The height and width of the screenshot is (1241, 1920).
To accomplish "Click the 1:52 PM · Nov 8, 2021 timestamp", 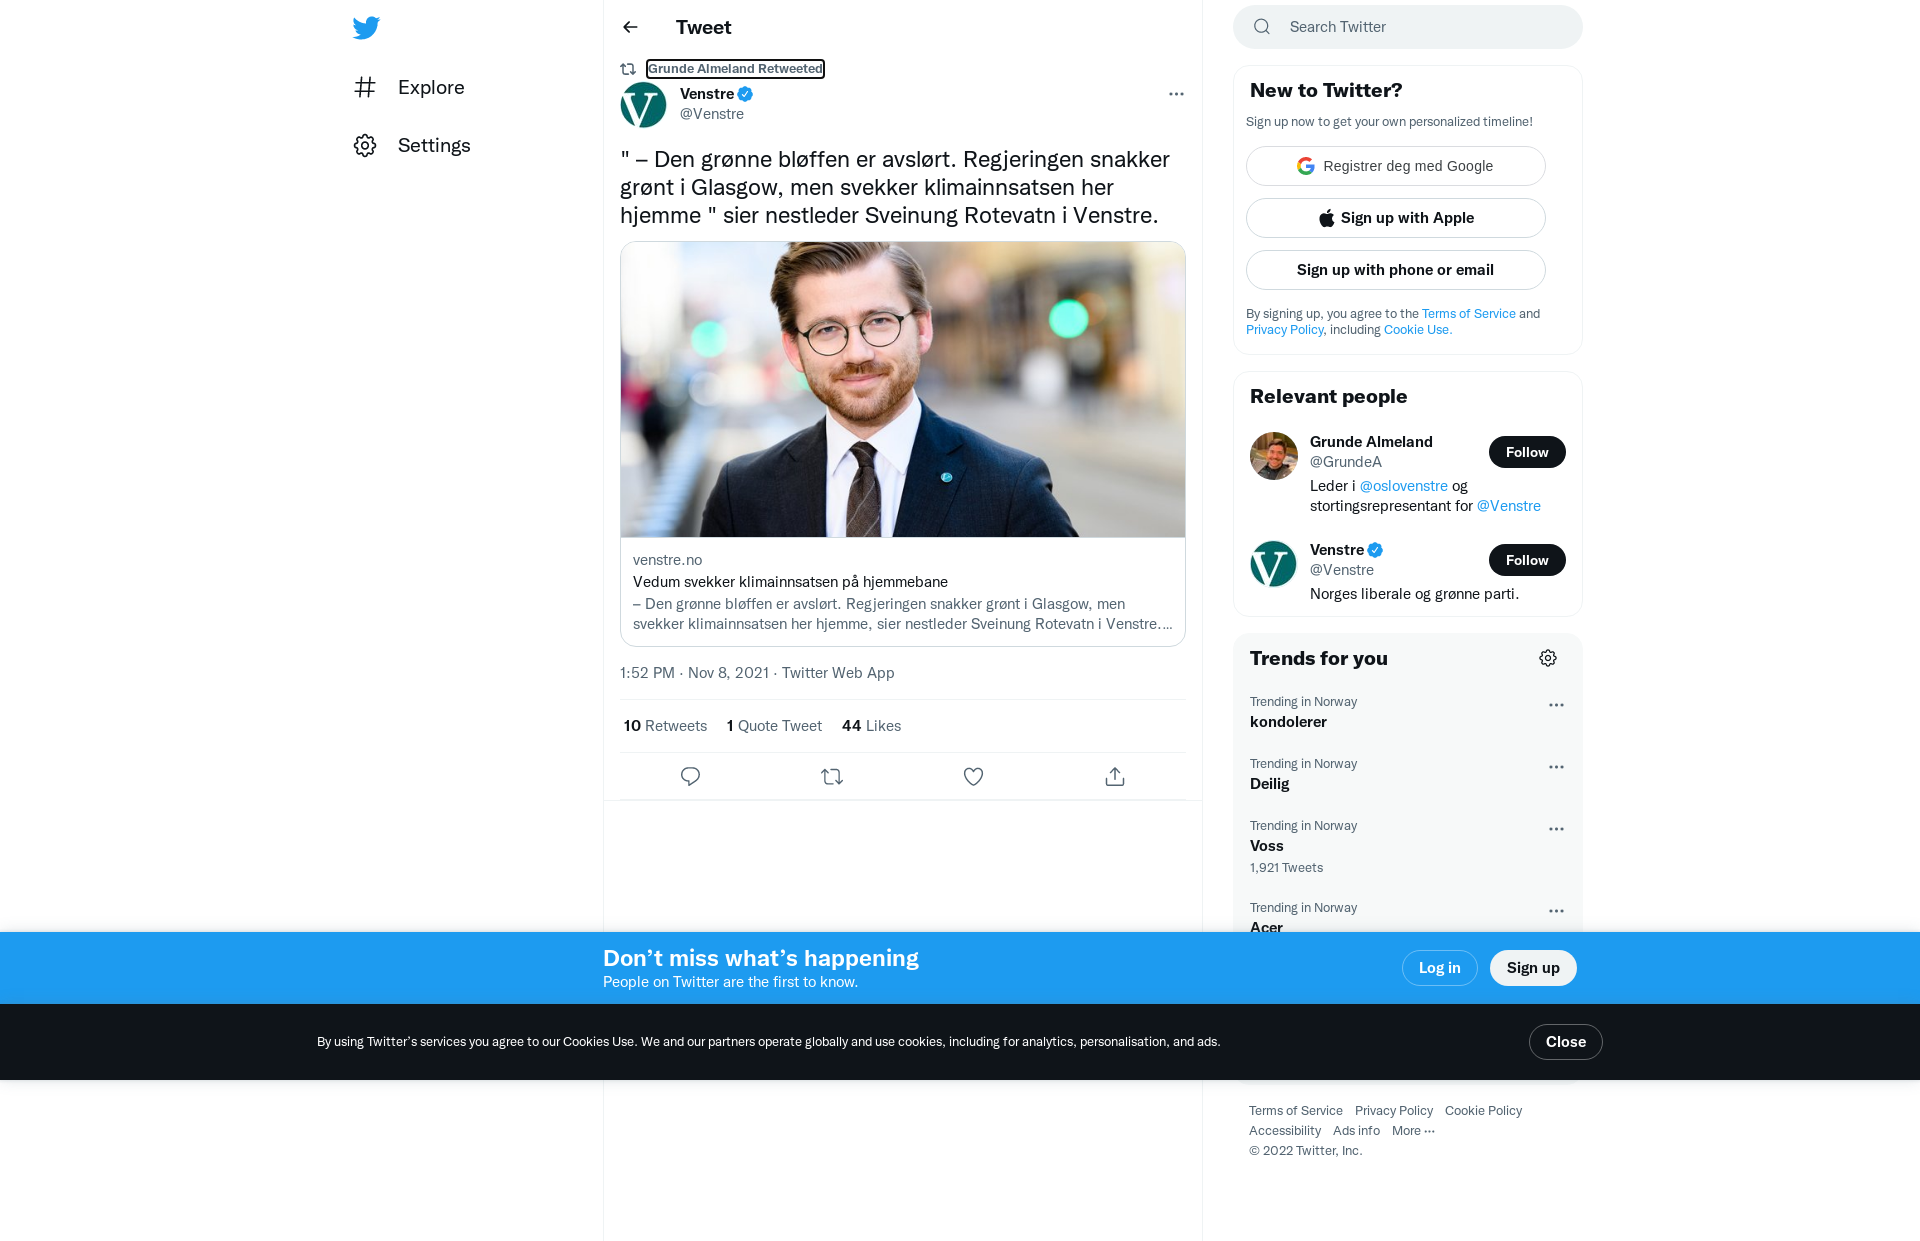I will (694, 673).
